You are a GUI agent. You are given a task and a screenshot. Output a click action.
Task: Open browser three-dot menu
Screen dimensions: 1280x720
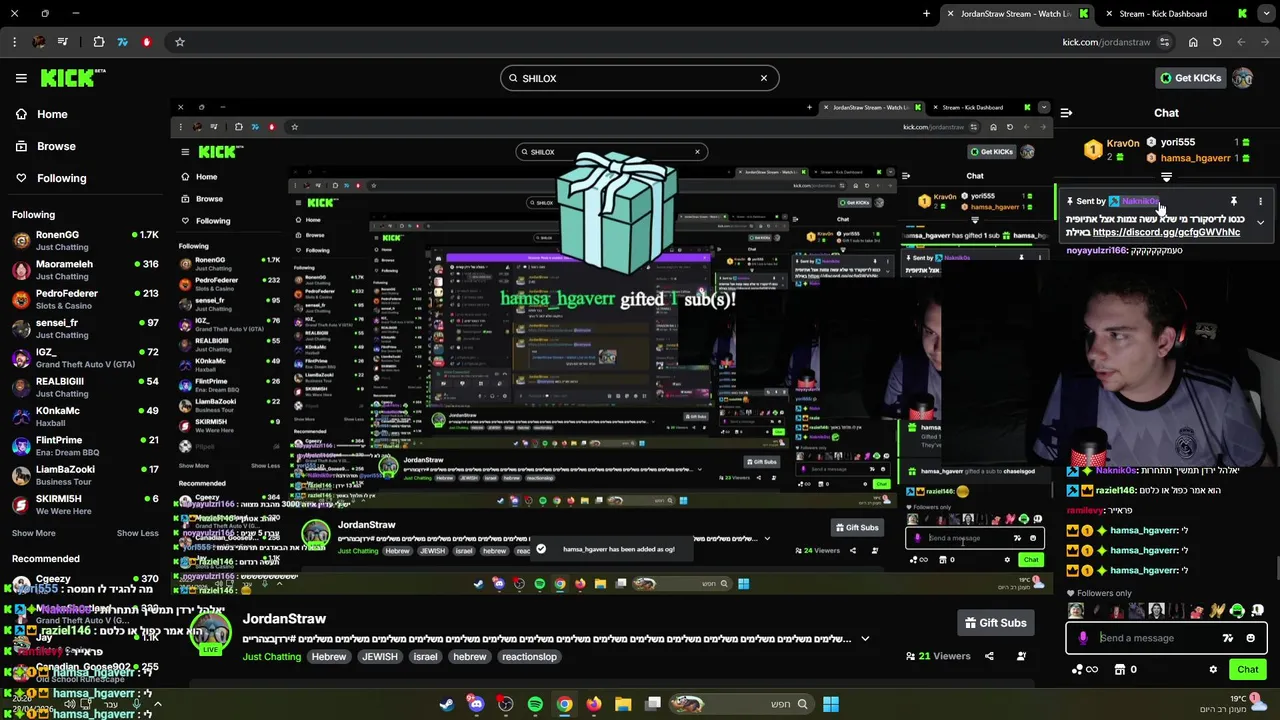click(x=14, y=42)
